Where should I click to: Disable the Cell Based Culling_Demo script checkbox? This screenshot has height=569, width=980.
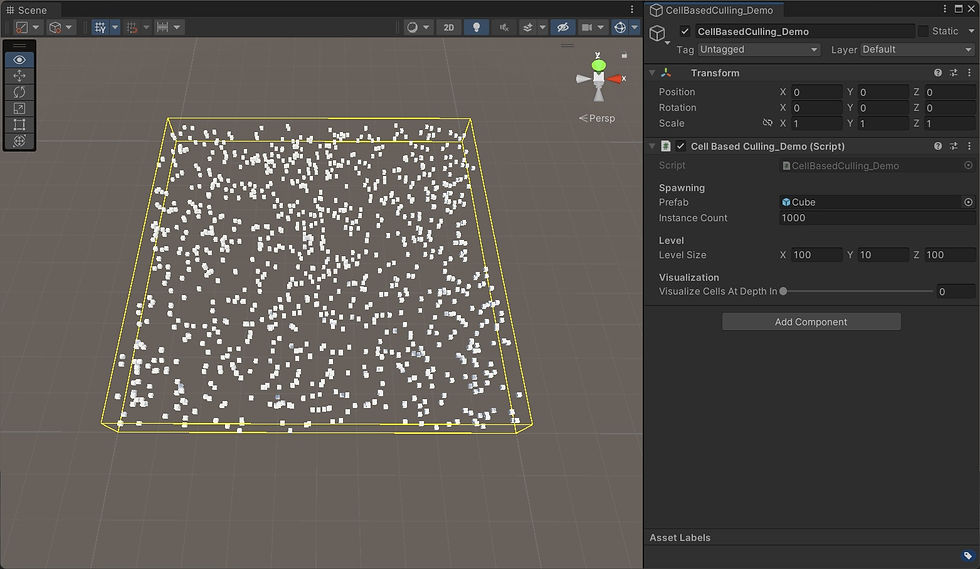point(681,146)
